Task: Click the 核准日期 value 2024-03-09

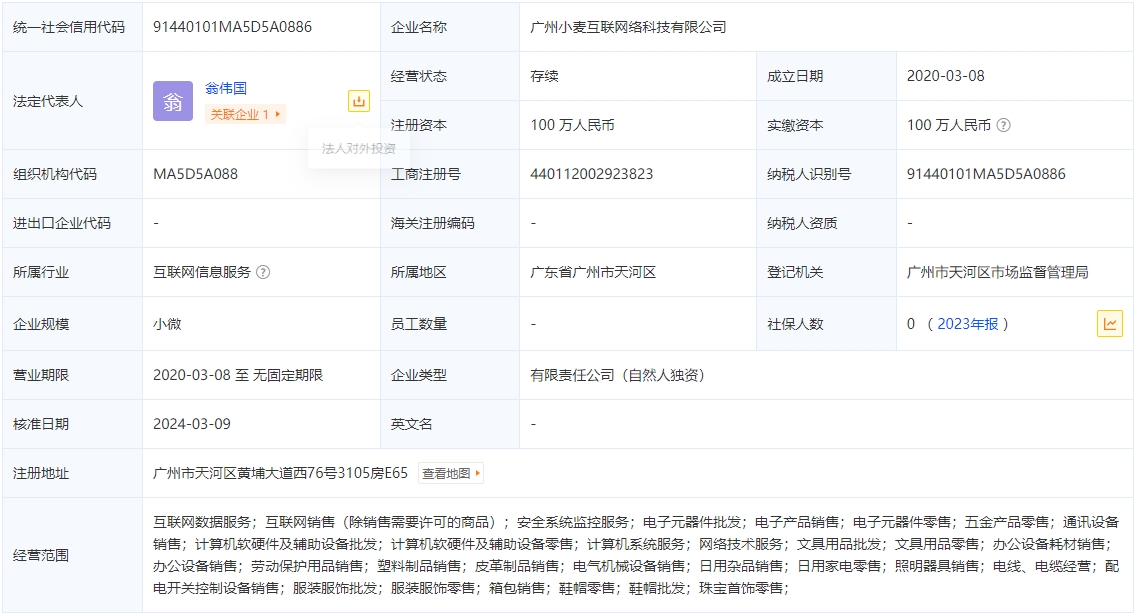Action: pyautogui.click(x=192, y=424)
